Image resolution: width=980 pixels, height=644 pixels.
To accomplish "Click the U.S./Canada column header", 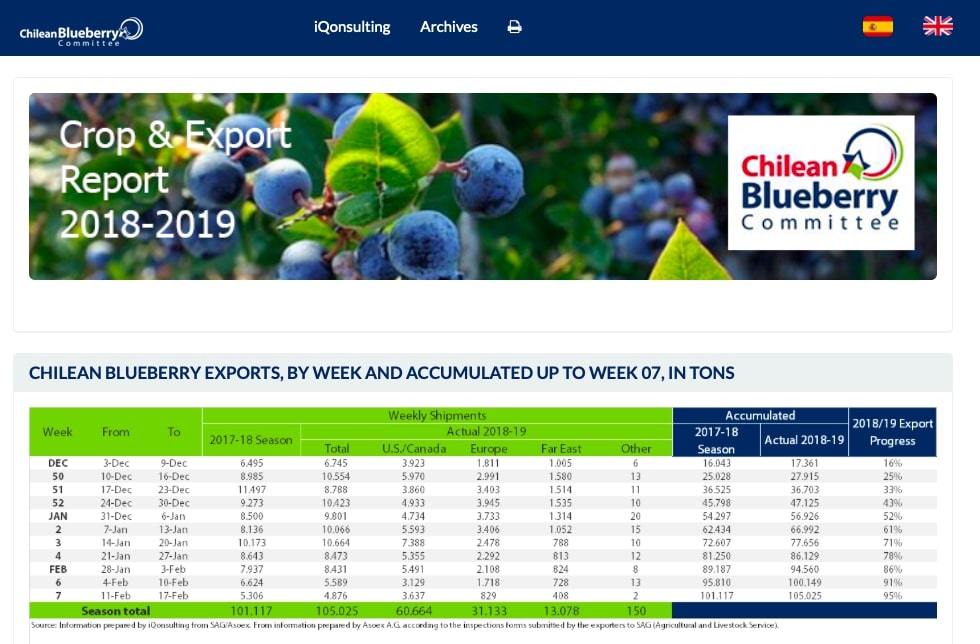I will pyautogui.click(x=414, y=448).
